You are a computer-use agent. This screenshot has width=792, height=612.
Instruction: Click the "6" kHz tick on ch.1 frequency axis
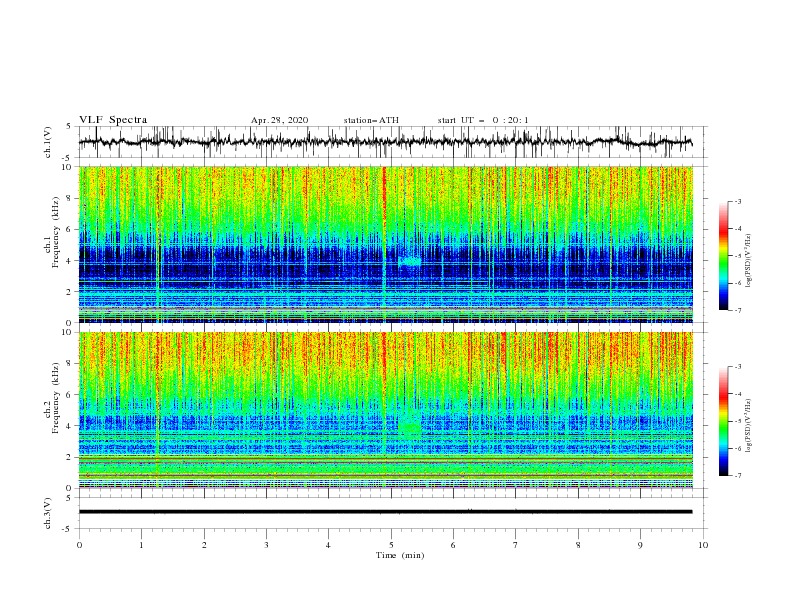[x=71, y=229]
